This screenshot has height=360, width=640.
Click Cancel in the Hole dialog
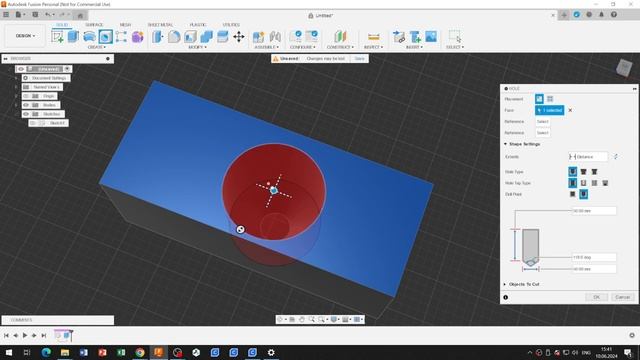click(622, 297)
